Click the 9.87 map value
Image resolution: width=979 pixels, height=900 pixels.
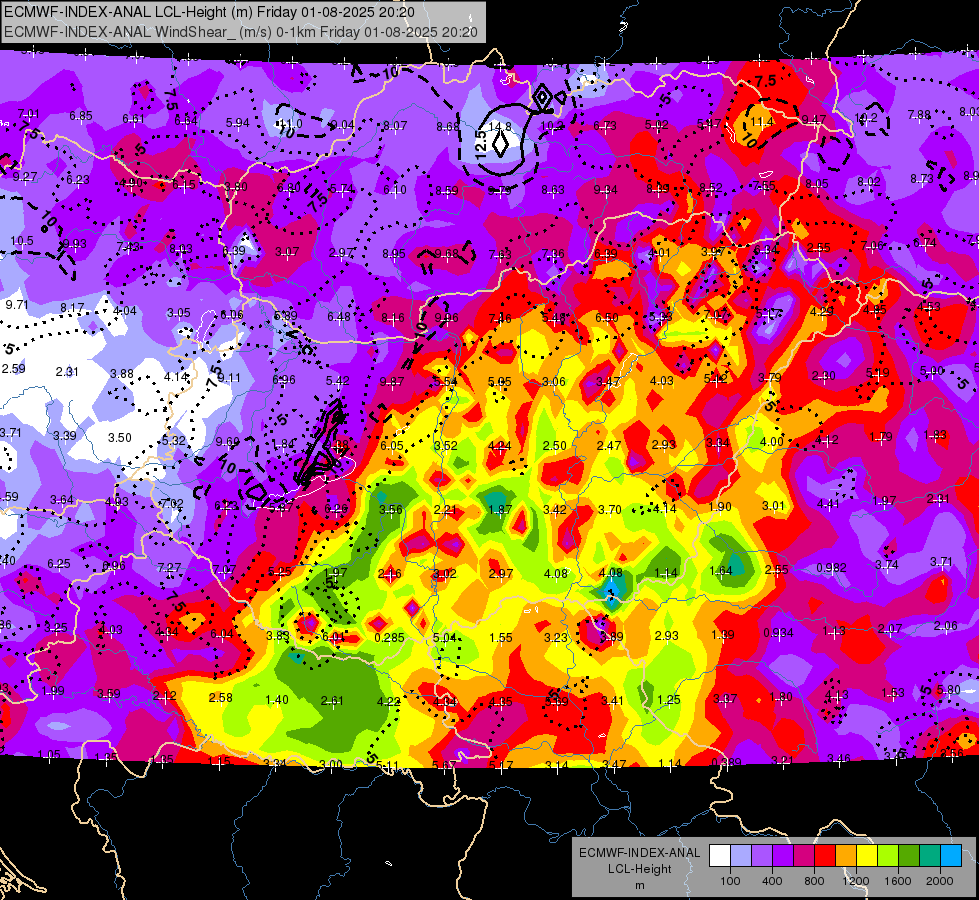[x=391, y=382]
